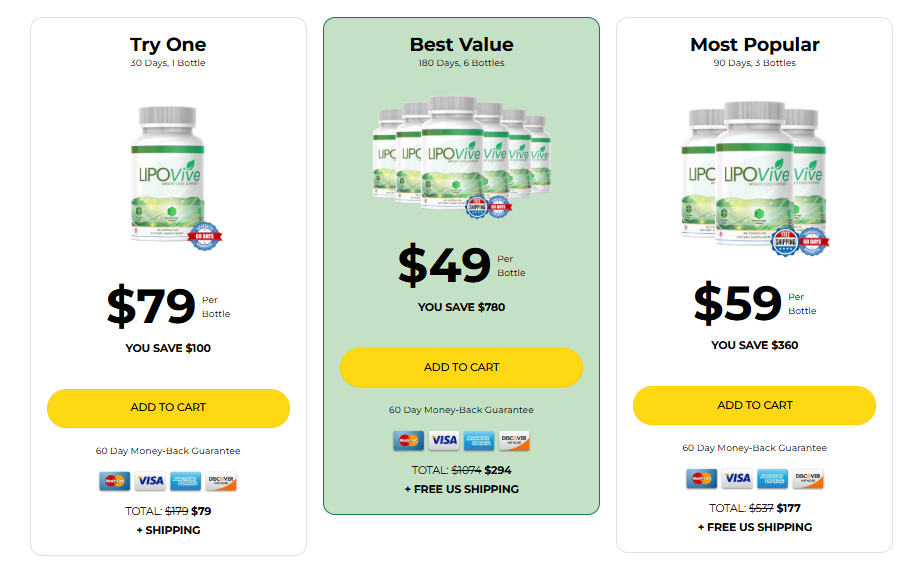Click the Visa icon in Best Value card
The height and width of the screenshot is (564, 914).
444,440
